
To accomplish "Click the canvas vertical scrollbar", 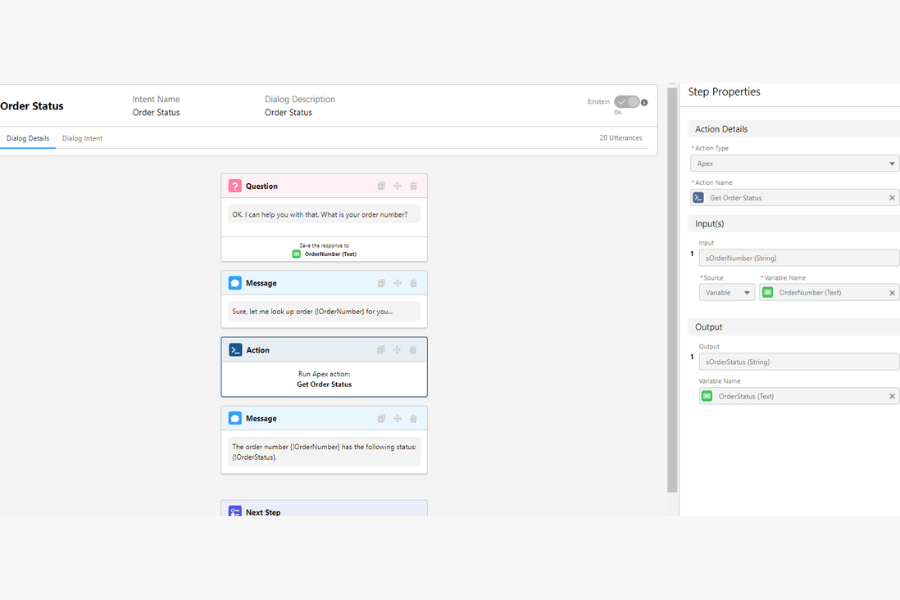I will point(672,290).
